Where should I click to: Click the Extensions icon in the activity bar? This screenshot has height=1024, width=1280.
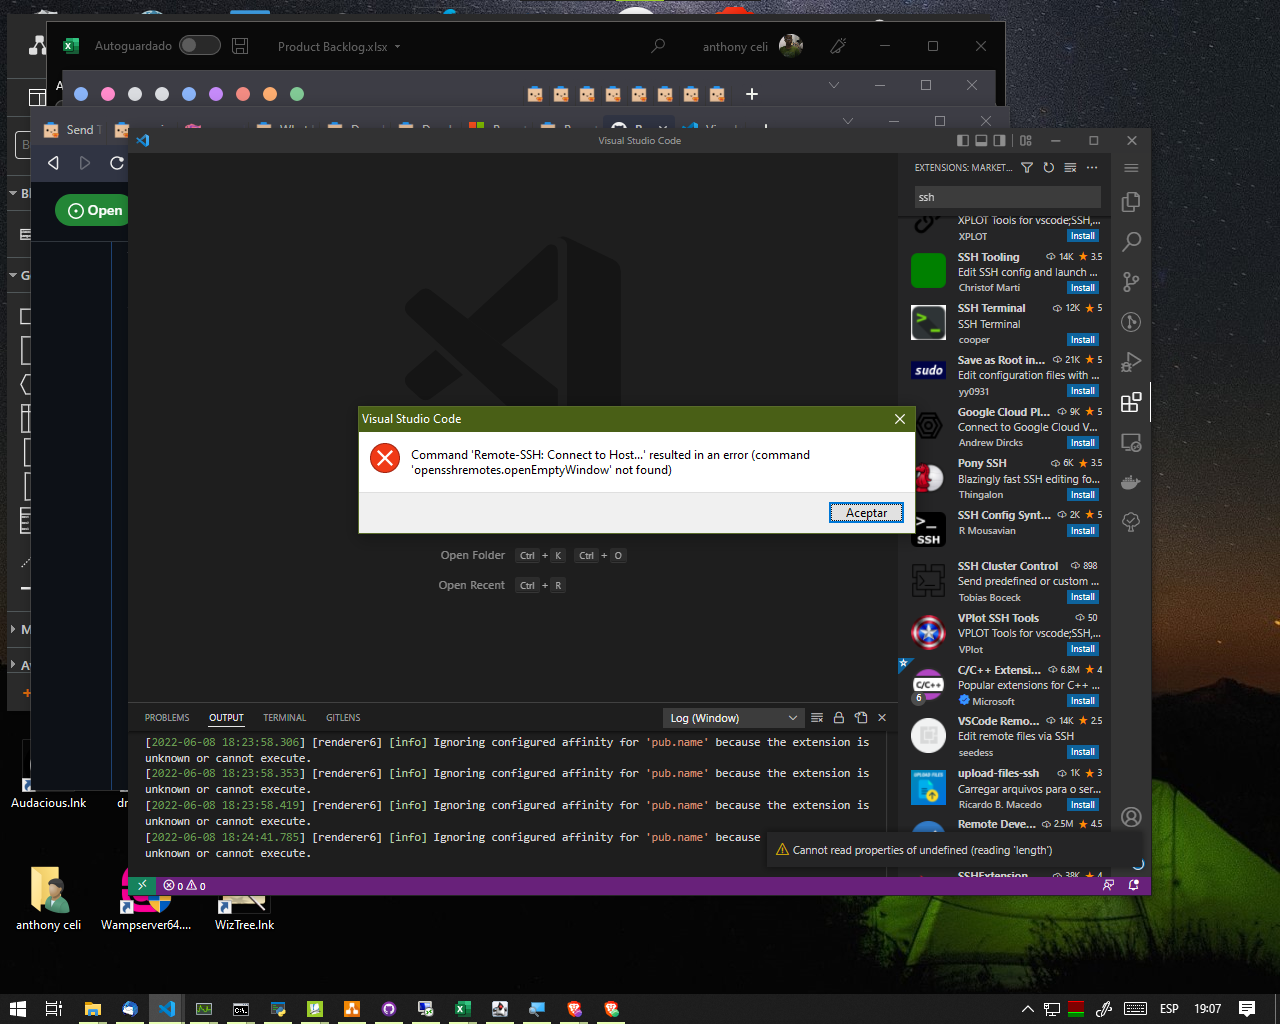coord(1131,402)
